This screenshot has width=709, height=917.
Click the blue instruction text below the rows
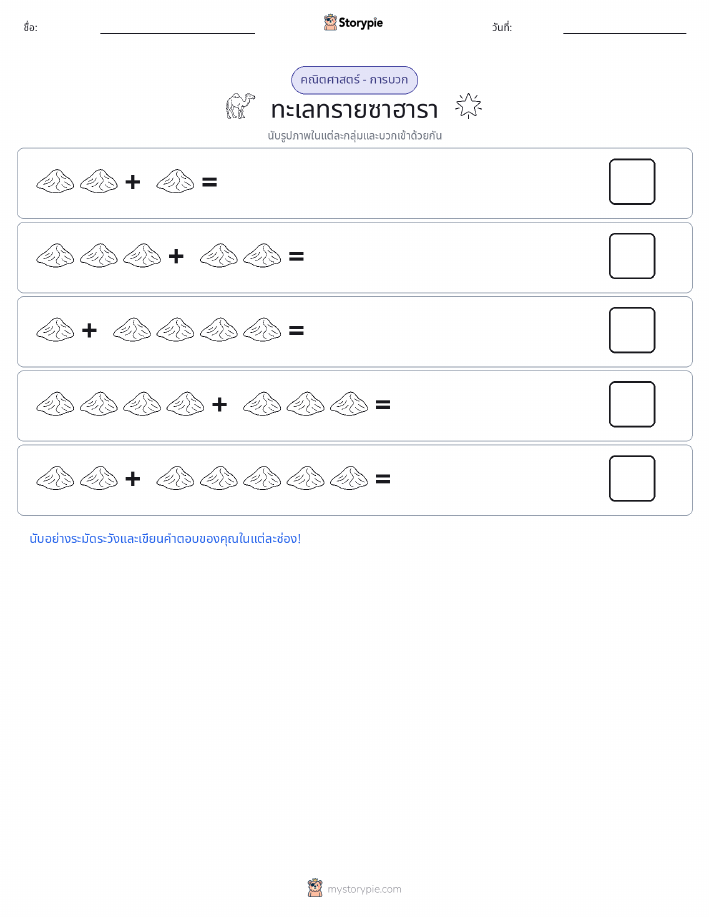point(165,539)
